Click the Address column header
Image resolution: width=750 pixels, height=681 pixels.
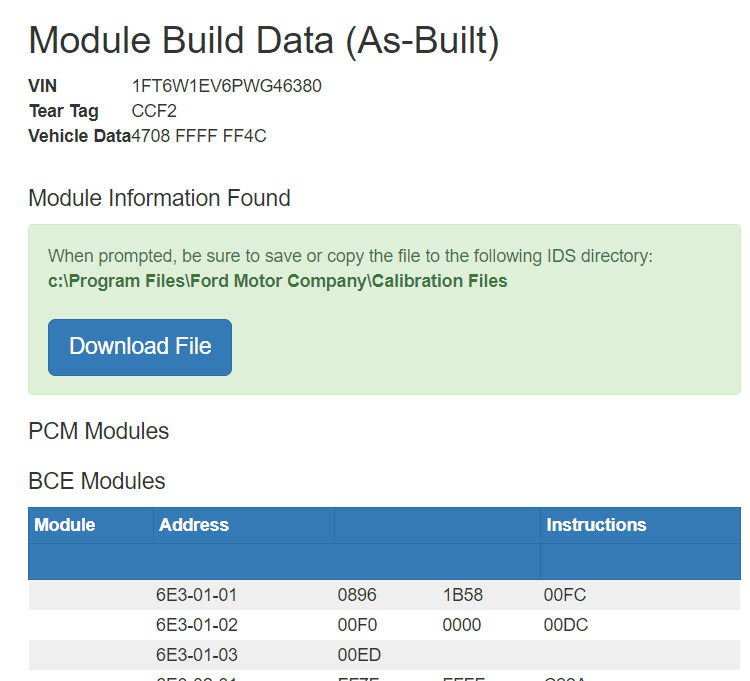point(194,525)
